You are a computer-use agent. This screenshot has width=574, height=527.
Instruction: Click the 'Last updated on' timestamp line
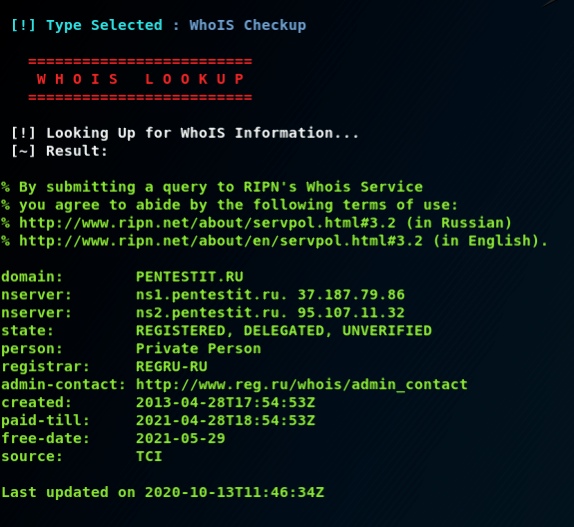[163, 492]
